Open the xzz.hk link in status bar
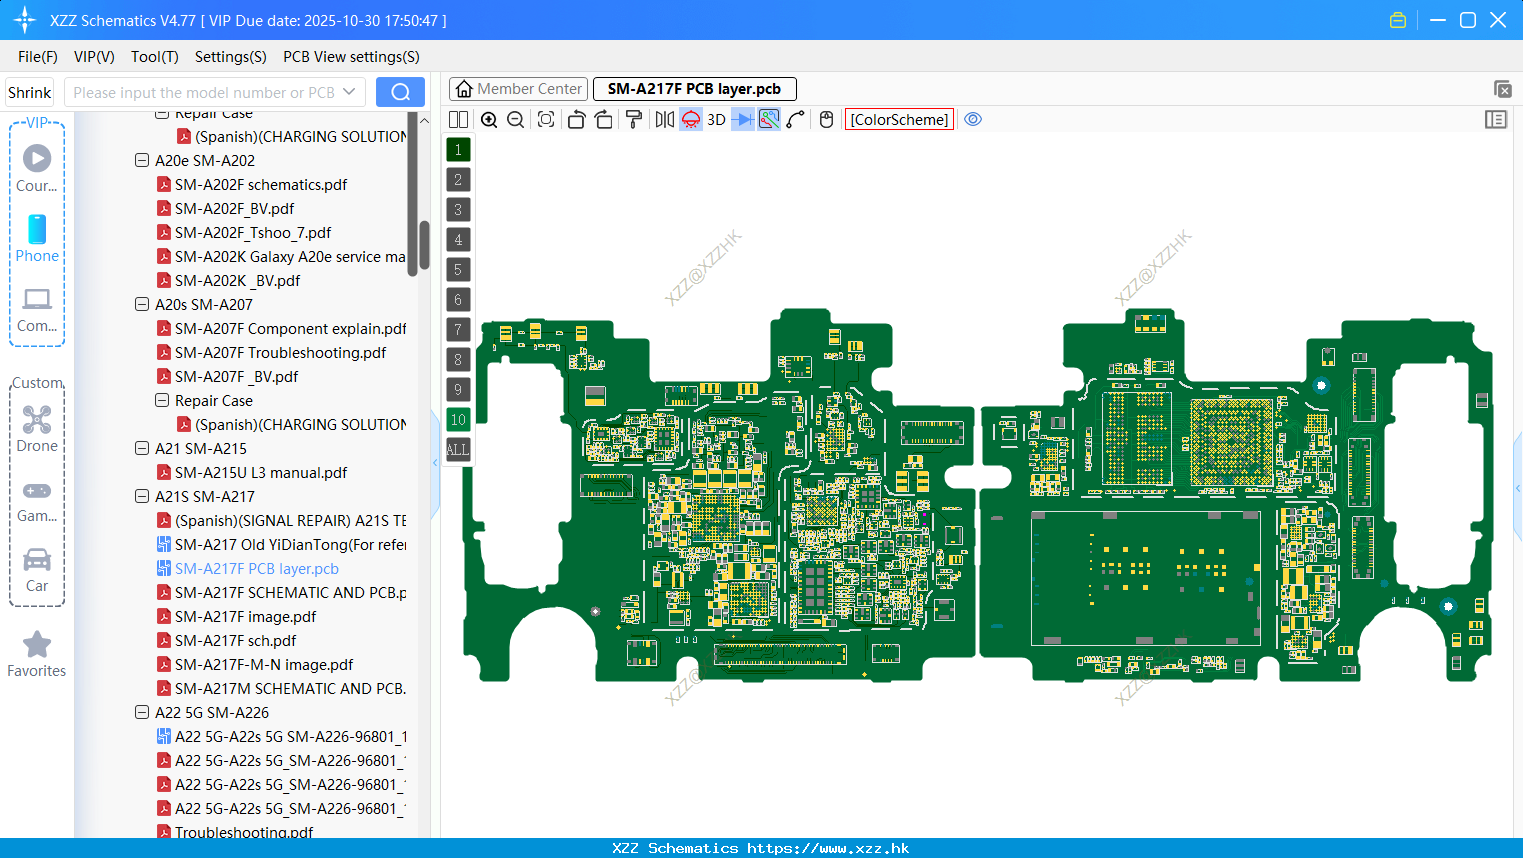 [828, 848]
